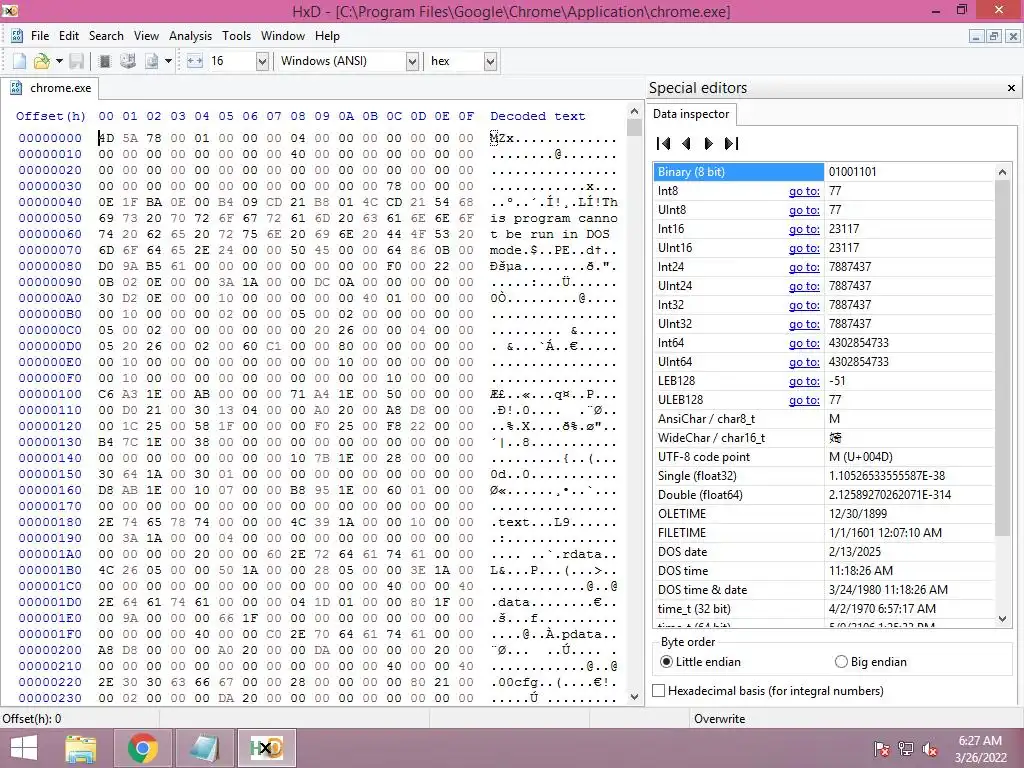The height and width of the screenshot is (768, 1024).
Task: Click the HxD taskbar button
Action: tap(266, 748)
